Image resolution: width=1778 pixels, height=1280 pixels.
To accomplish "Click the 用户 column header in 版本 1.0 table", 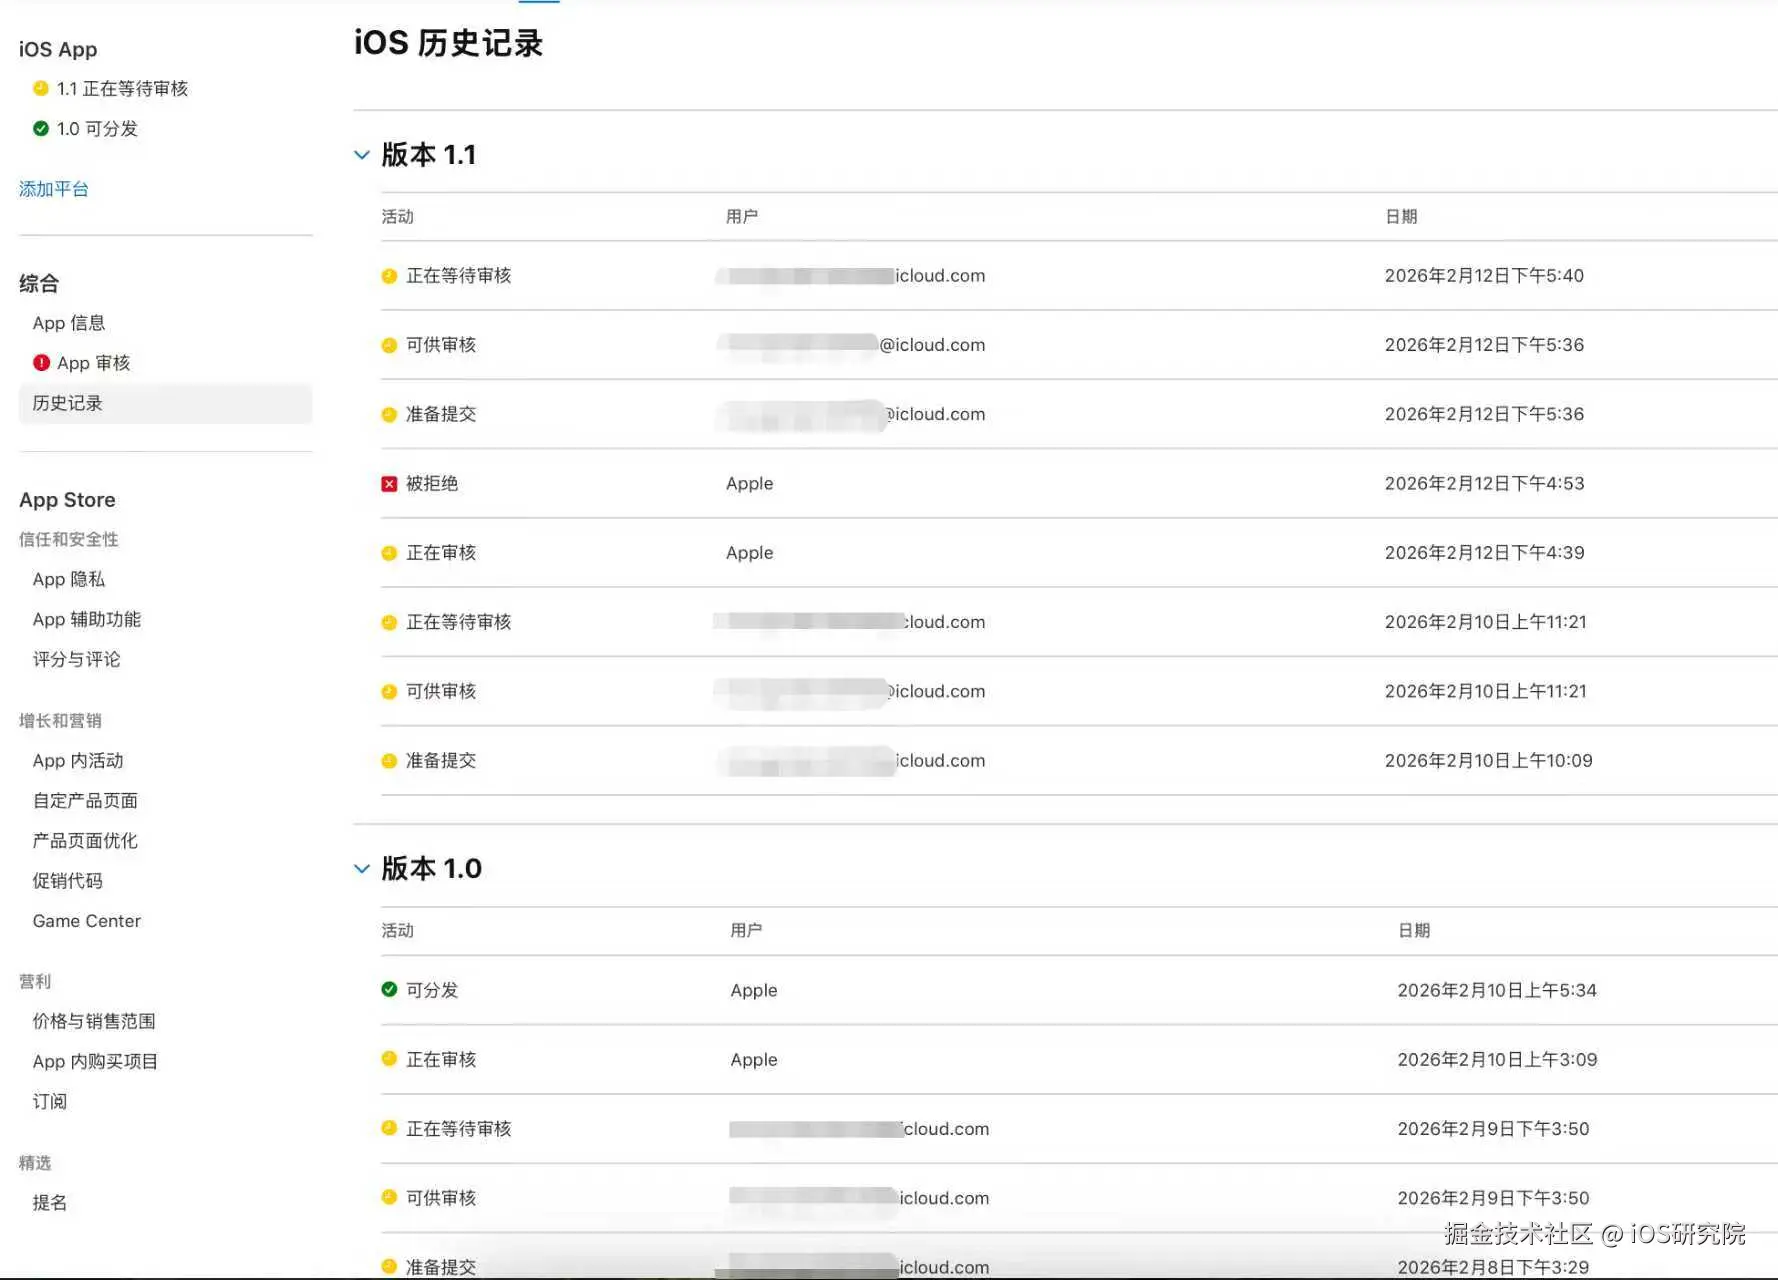I will 746,931.
